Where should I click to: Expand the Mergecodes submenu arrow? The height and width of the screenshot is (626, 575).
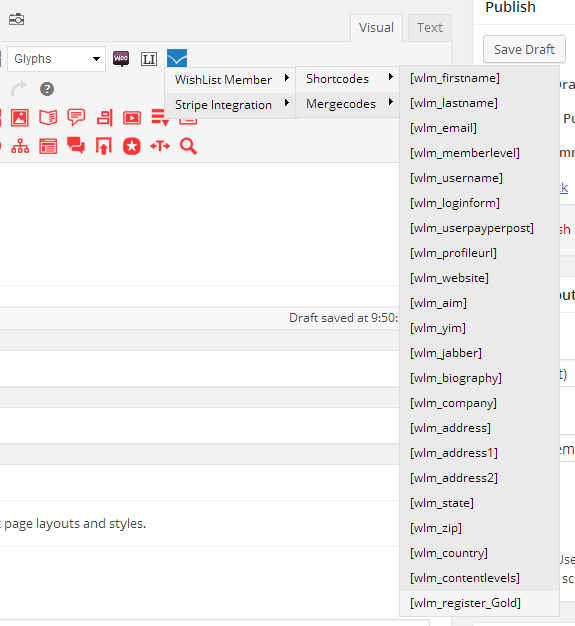click(391, 102)
